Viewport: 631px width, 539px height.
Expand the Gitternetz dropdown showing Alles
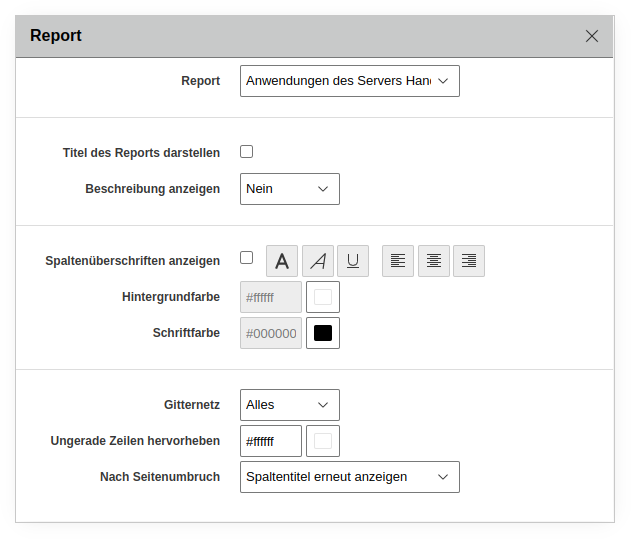(x=290, y=405)
